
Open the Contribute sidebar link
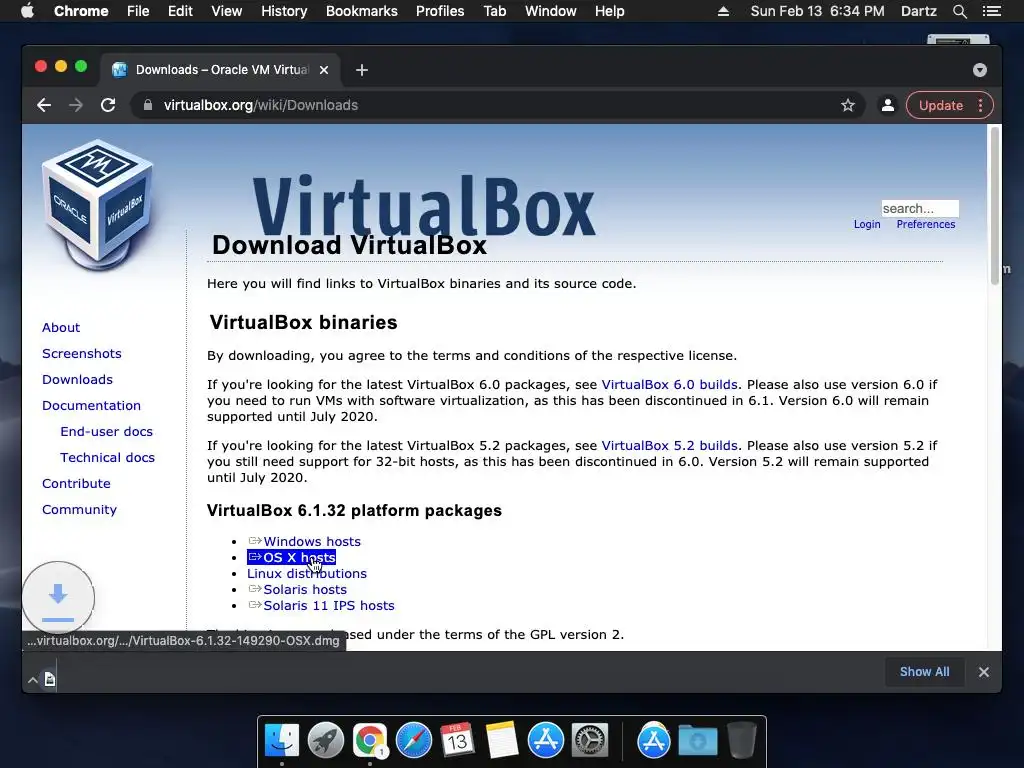click(76, 484)
